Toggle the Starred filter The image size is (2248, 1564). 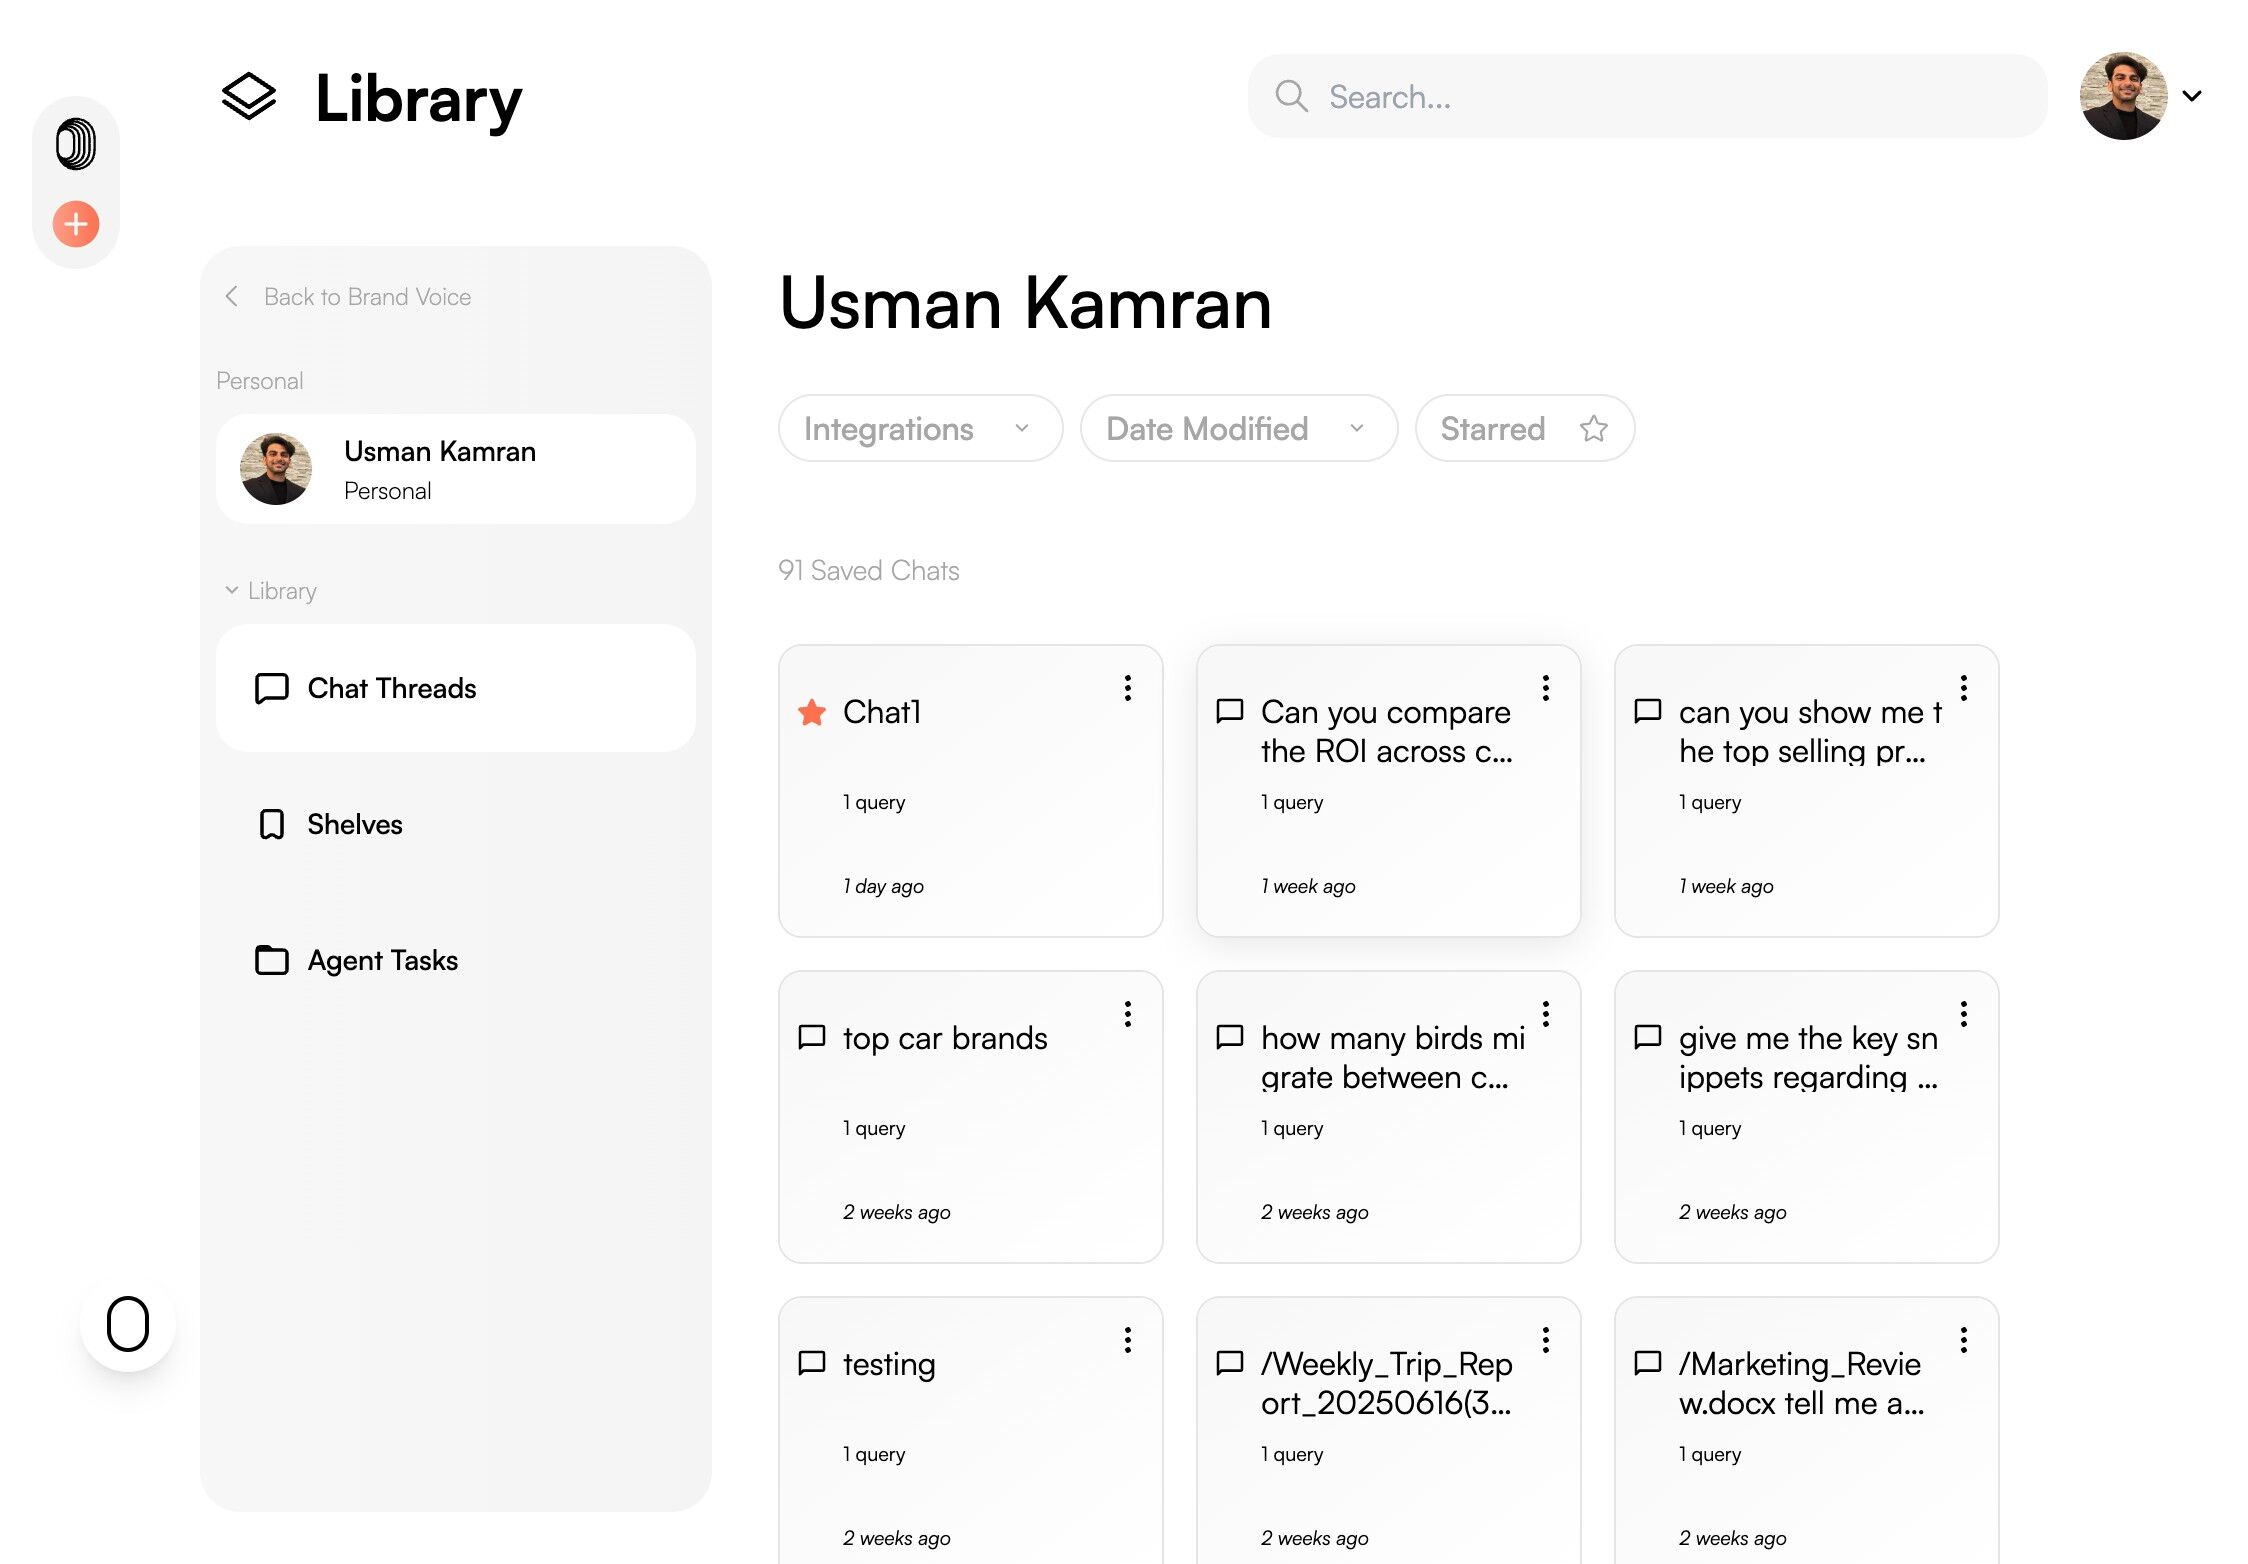click(1524, 429)
